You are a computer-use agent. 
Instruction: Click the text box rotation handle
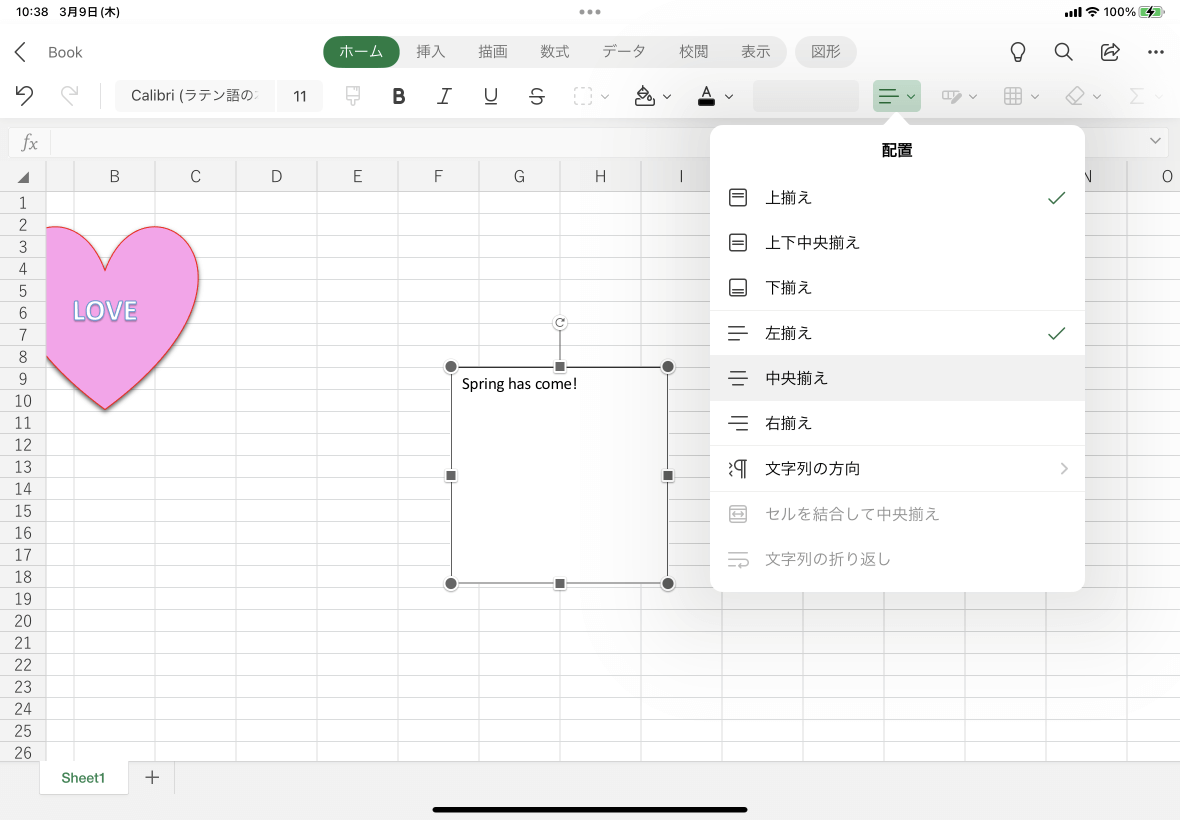560,323
